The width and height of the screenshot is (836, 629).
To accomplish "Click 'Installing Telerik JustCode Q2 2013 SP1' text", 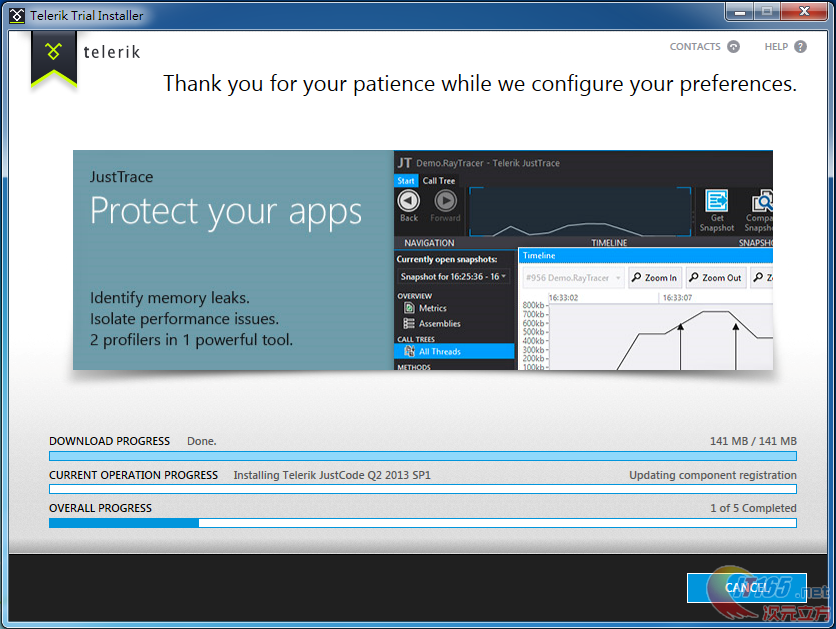I will pyautogui.click(x=332, y=475).
